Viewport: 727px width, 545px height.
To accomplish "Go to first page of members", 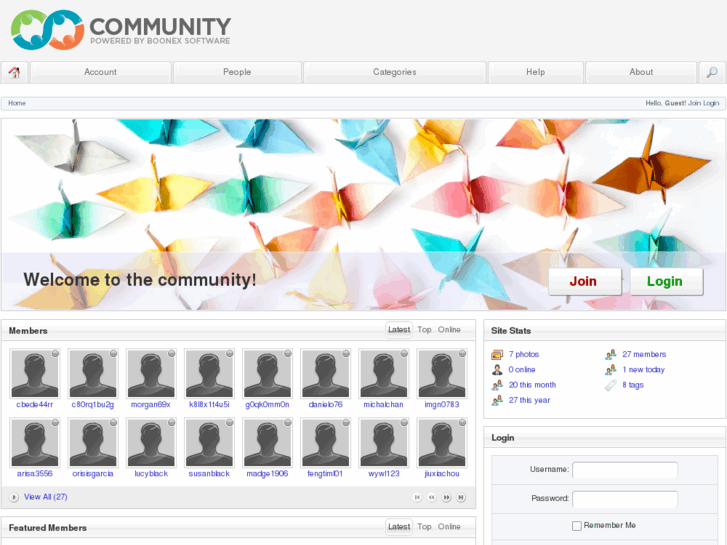I will 417,497.
